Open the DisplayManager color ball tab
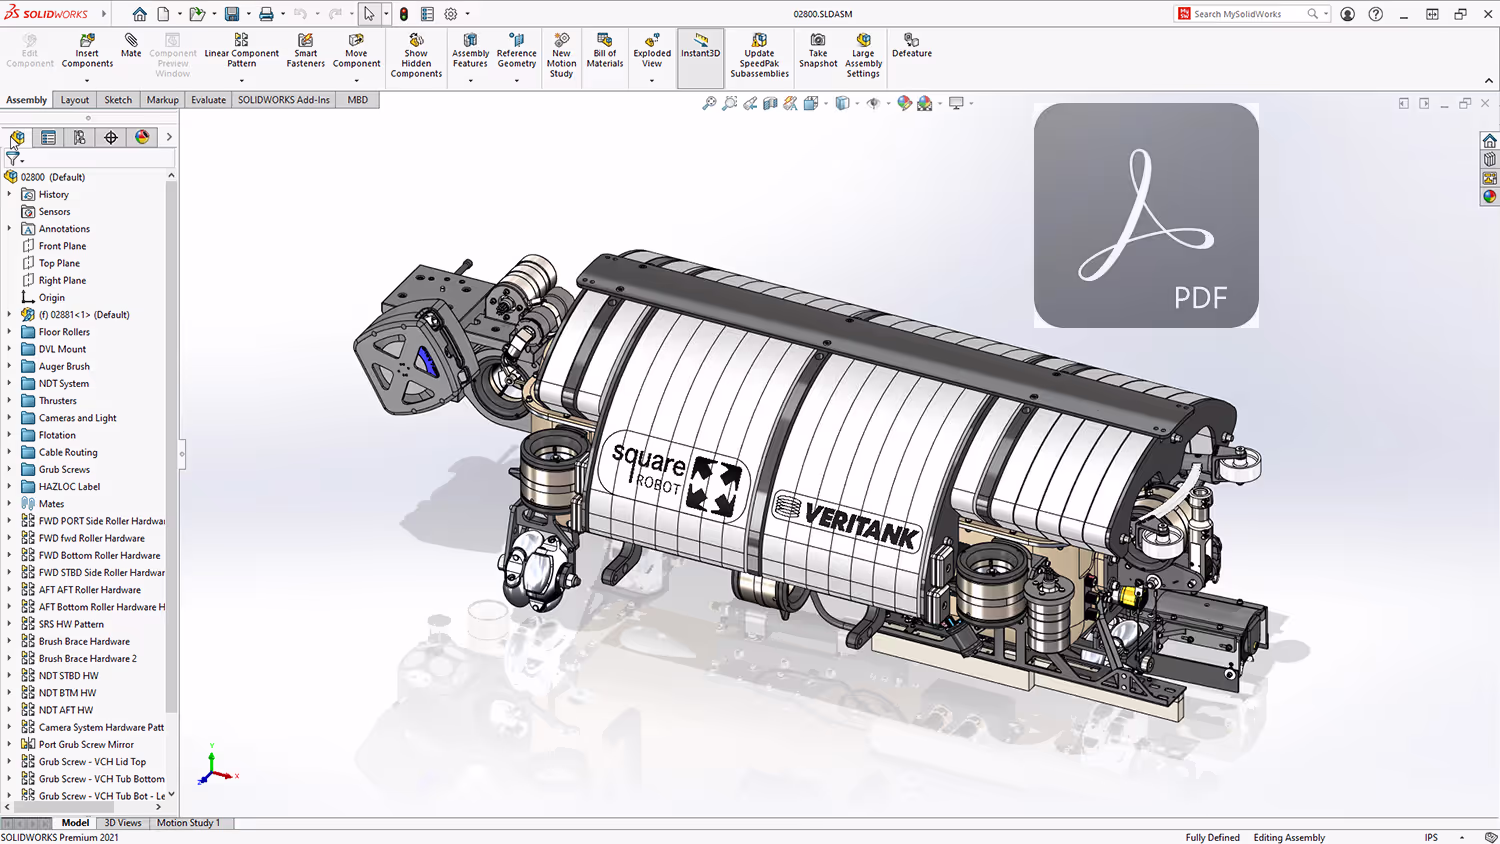 point(142,137)
